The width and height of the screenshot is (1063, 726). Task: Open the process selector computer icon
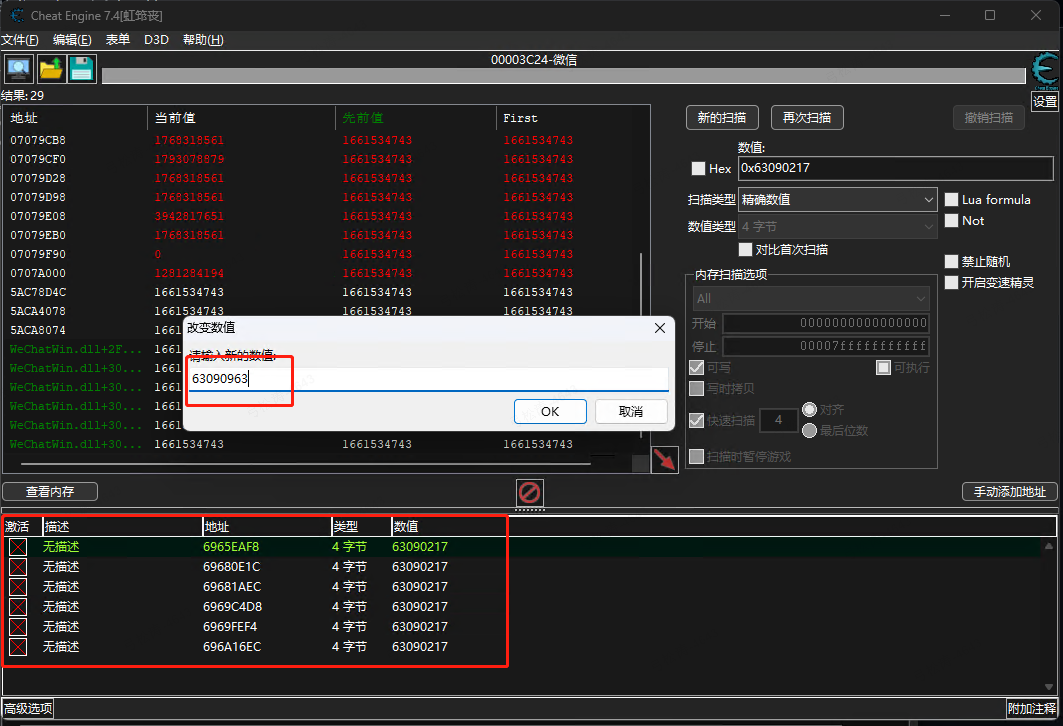(x=18, y=68)
